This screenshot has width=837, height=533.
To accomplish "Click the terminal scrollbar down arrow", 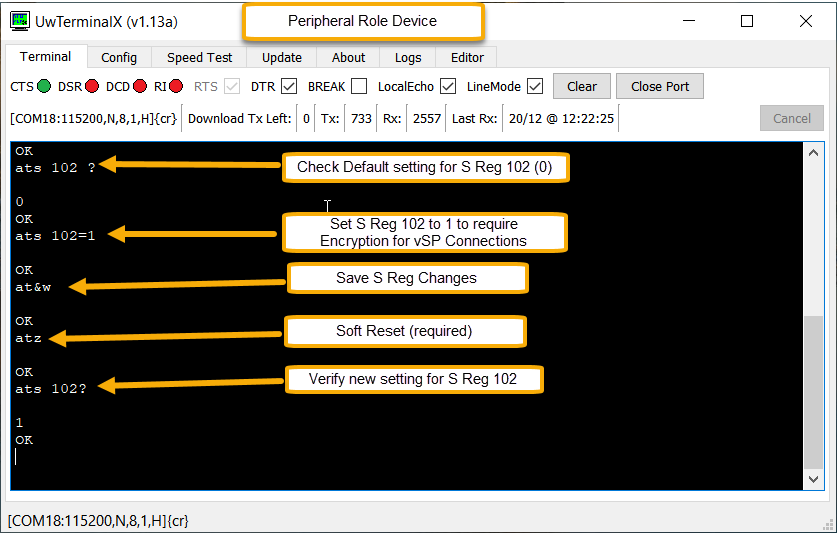I will coord(814,479).
